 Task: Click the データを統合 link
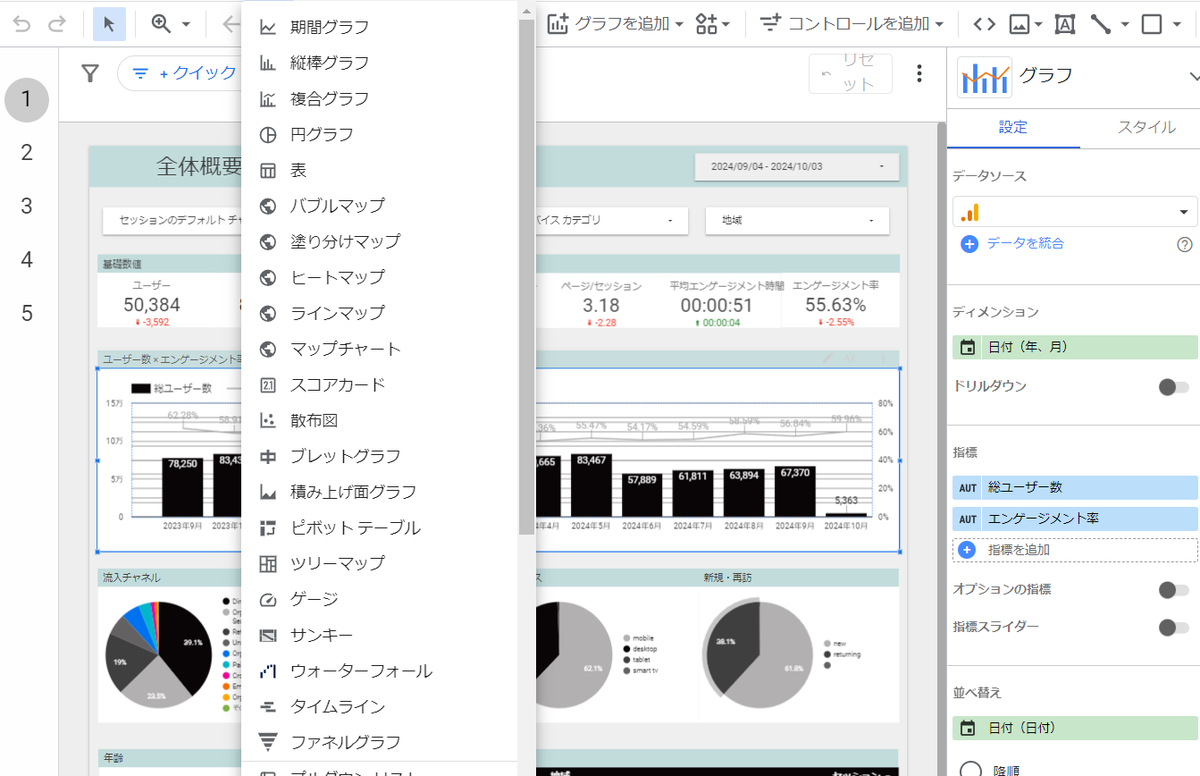click(1025, 244)
